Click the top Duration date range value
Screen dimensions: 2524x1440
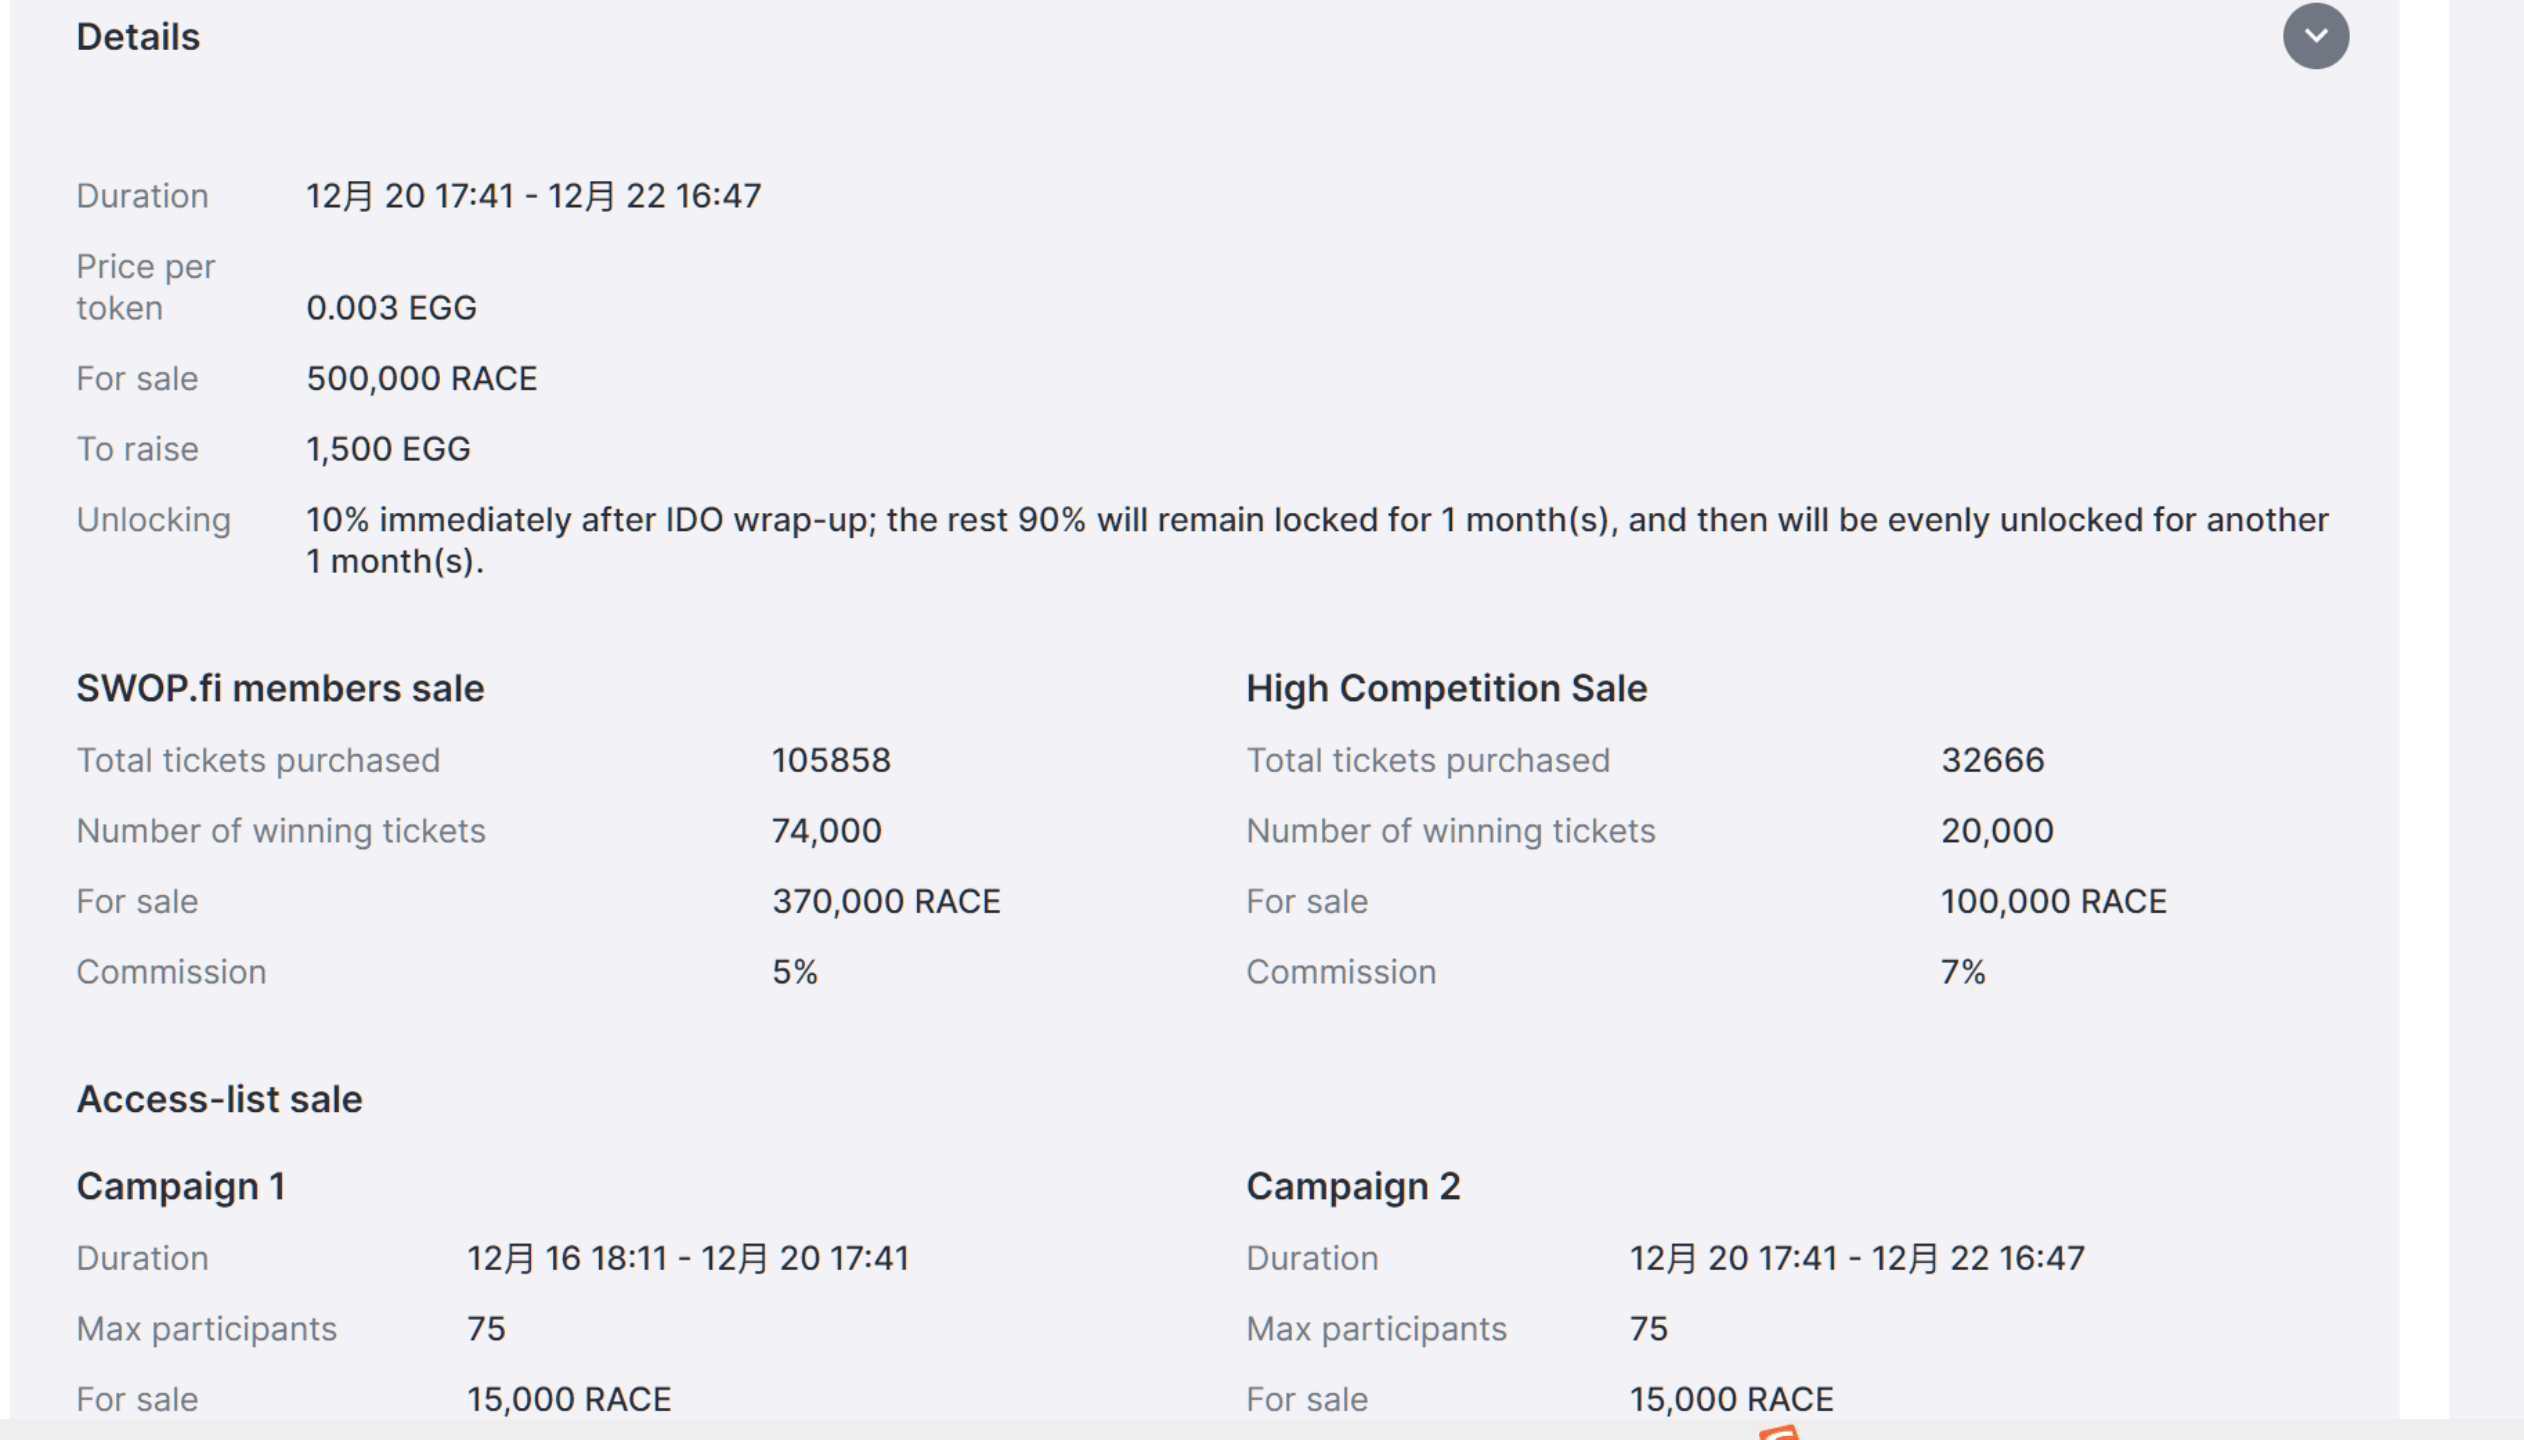click(533, 196)
